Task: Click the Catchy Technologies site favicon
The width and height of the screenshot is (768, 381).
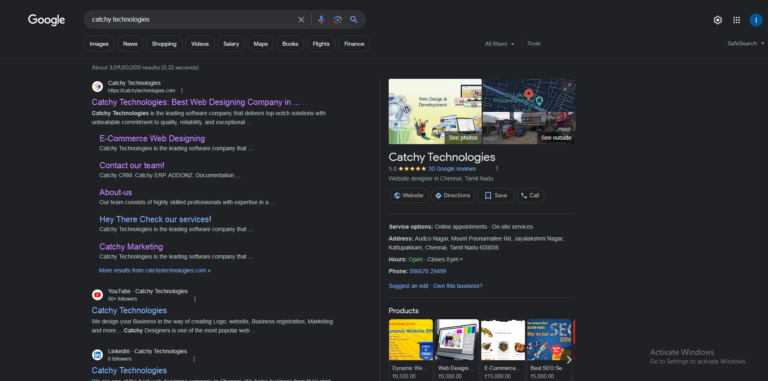Action: tap(97, 87)
